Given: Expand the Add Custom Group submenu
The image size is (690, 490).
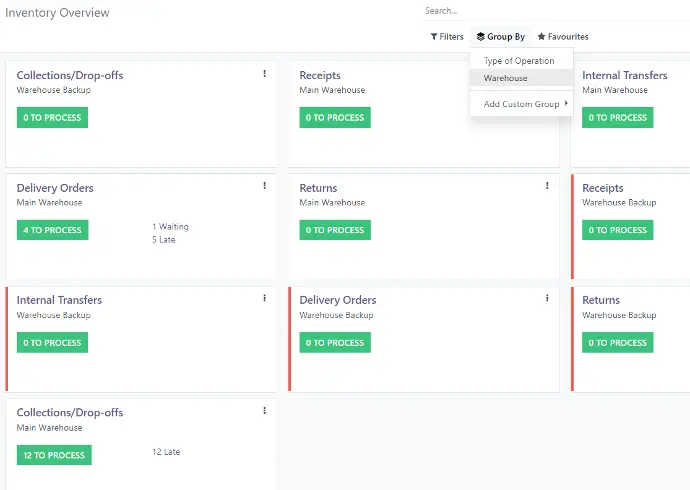Looking at the screenshot, I should point(521,104).
